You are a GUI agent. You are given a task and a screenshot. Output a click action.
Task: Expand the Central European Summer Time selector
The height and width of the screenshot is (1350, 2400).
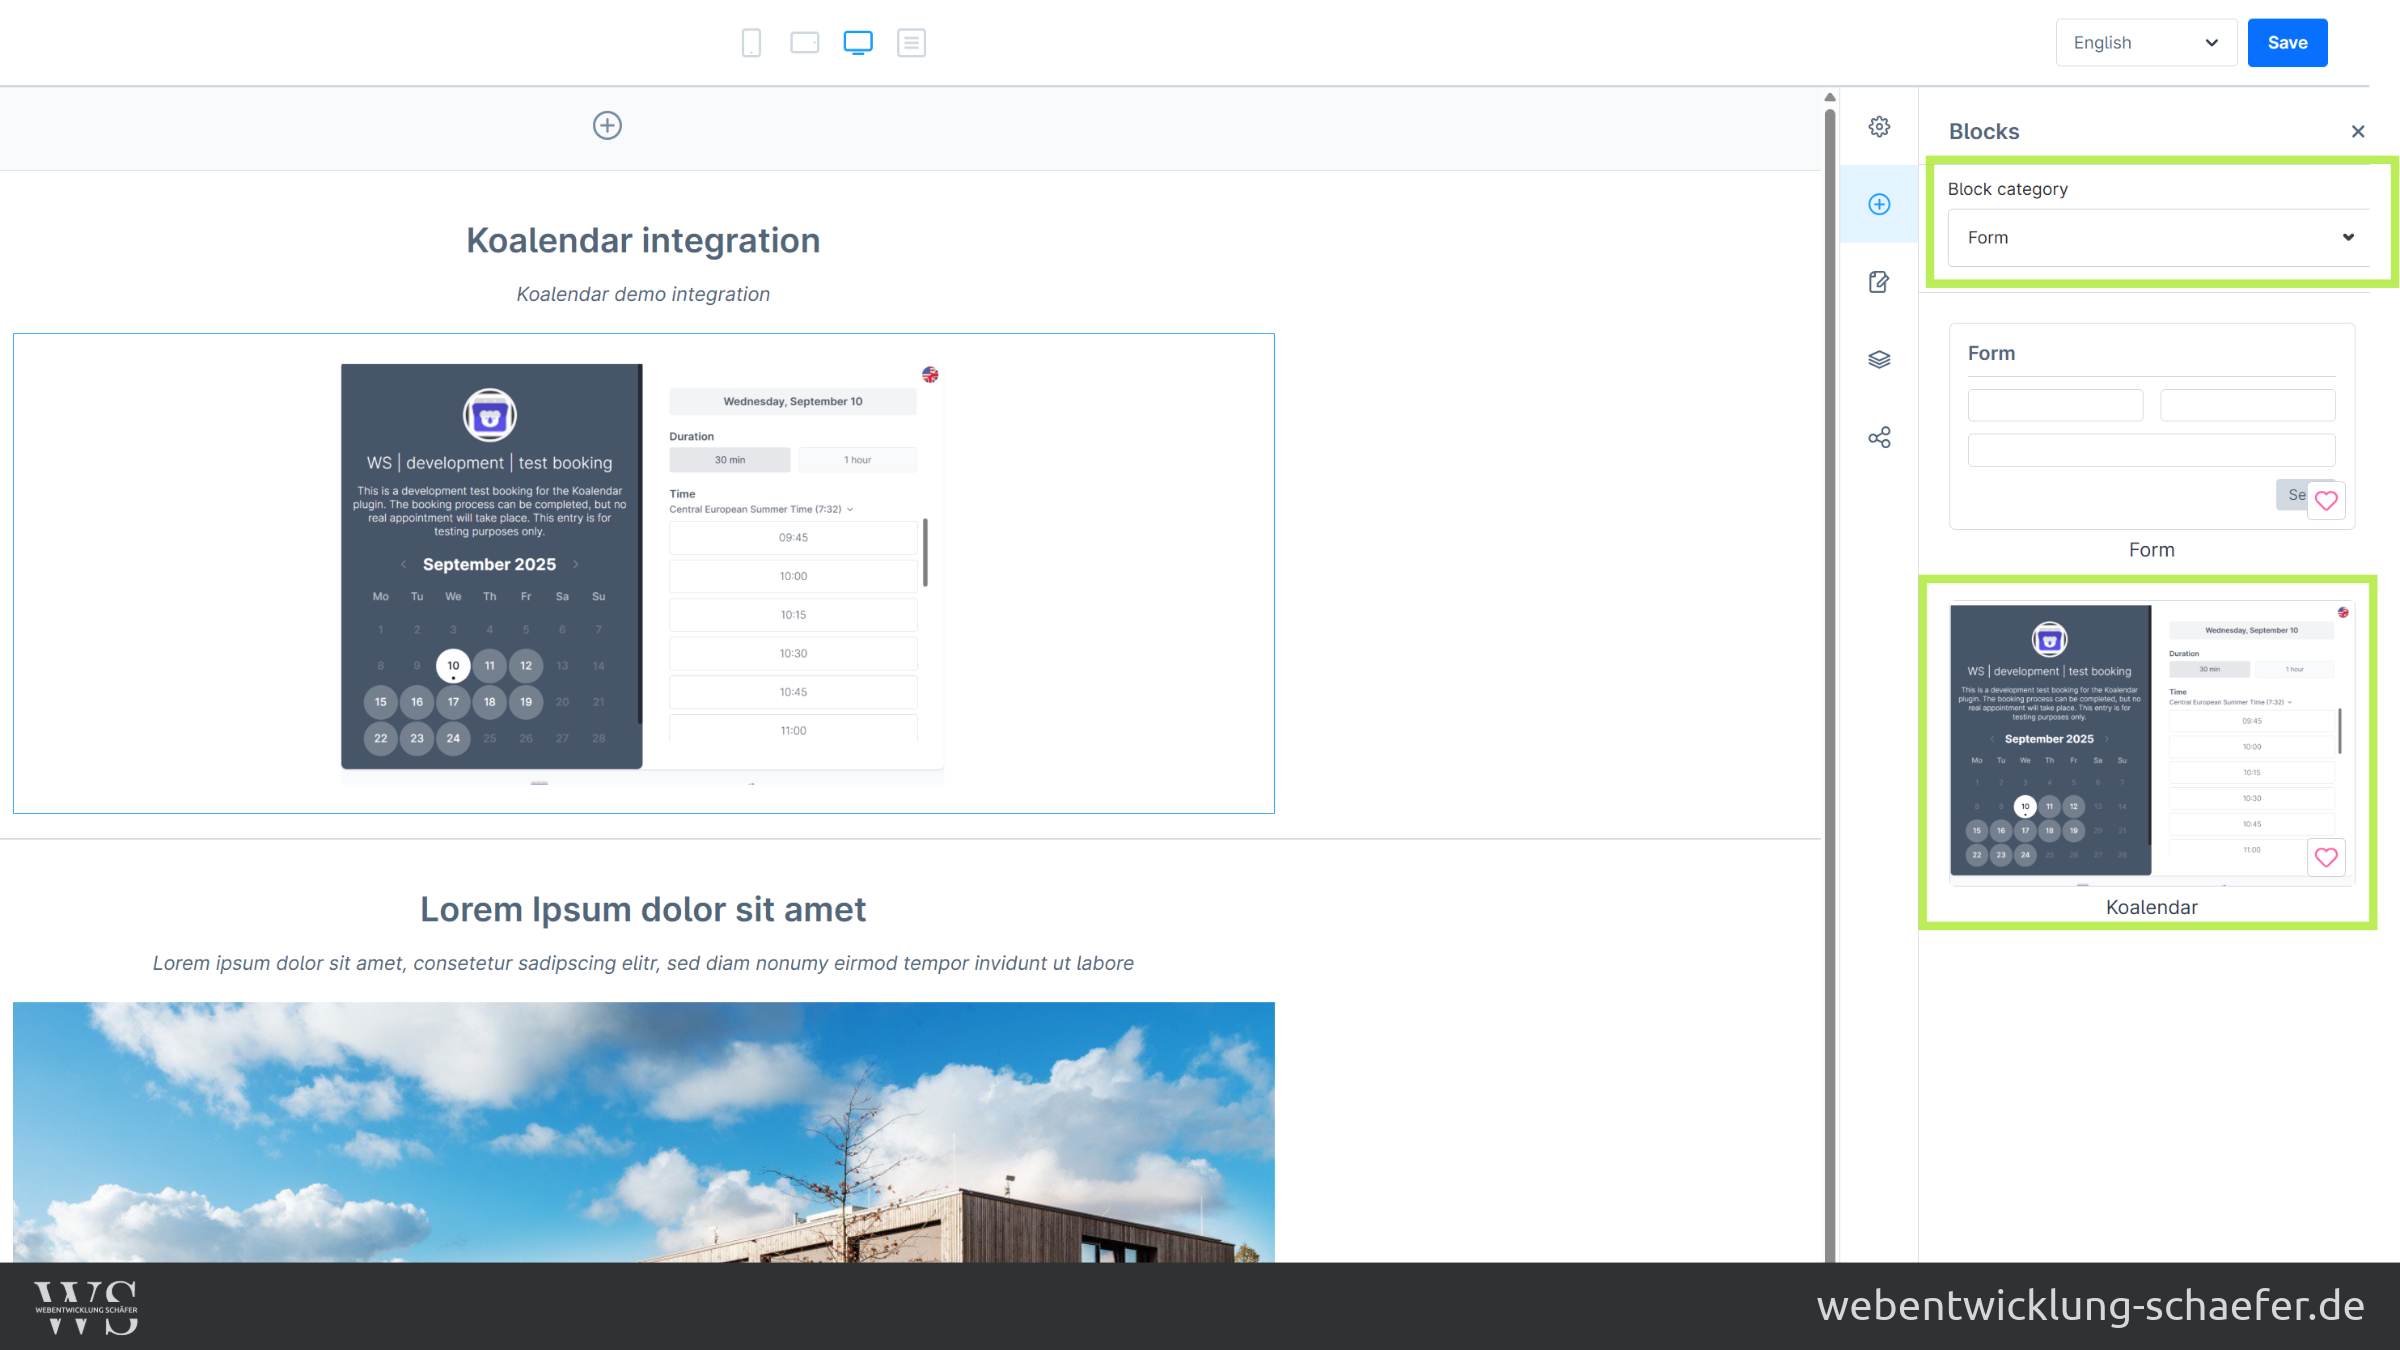coord(762,510)
